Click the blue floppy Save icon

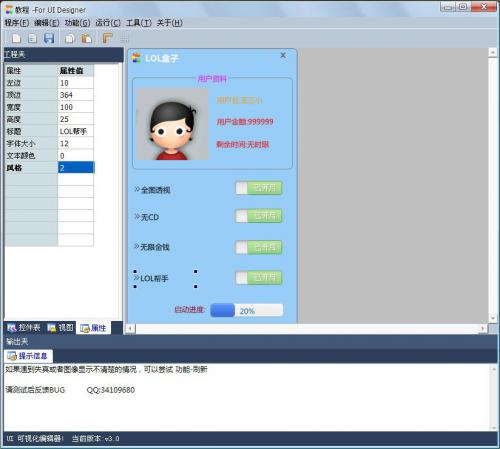(49, 38)
